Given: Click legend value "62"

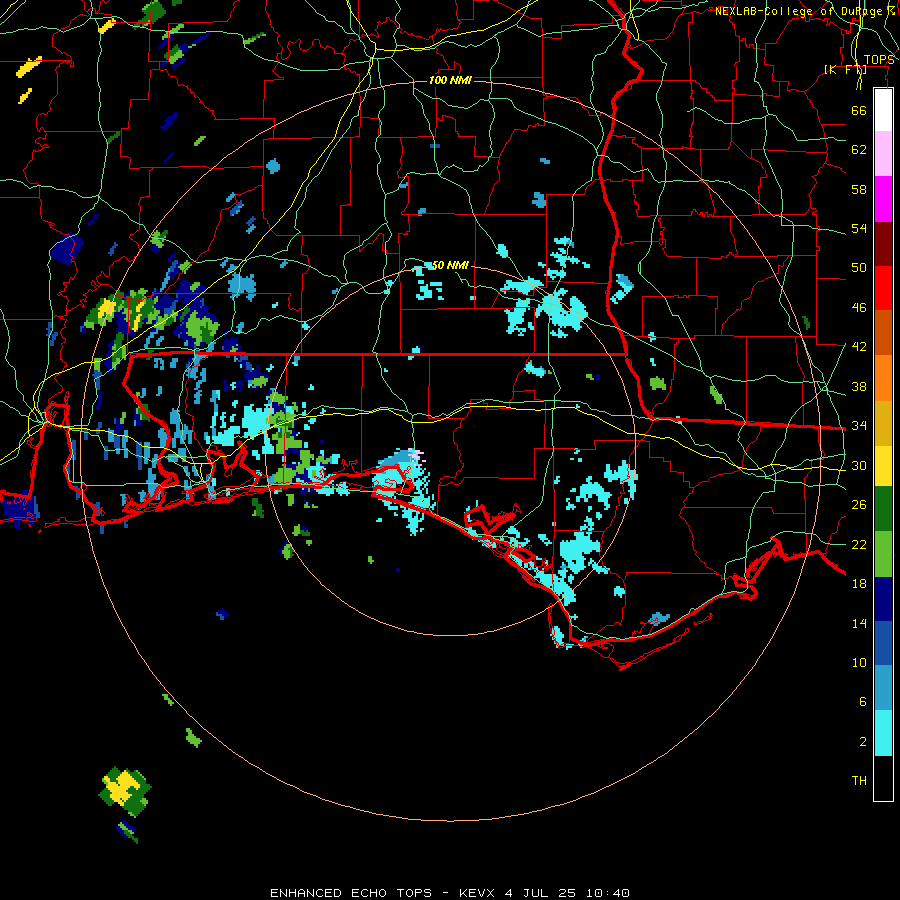Looking at the screenshot, I should pos(859,150).
